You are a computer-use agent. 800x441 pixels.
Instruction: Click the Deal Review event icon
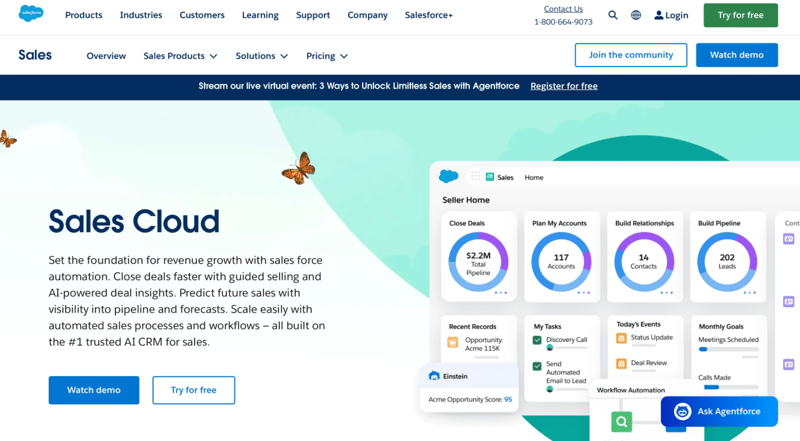pos(621,363)
